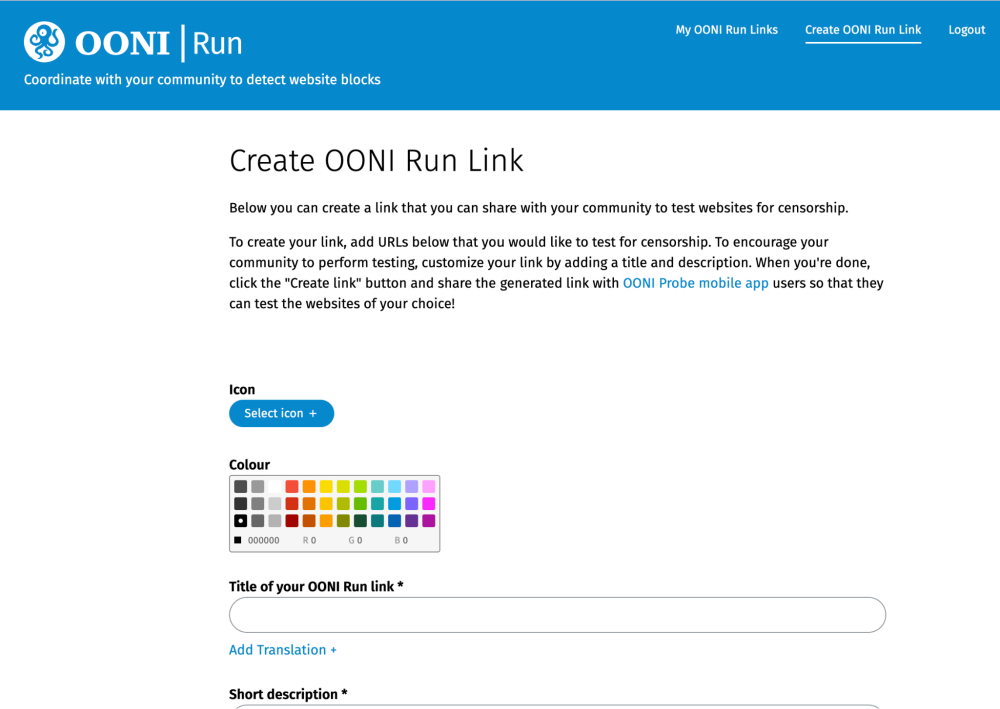Viewport: 1000px width, 709px height.
Task: Select the Create OONI Run Link tab
Action: pyautogui.click(x=863, y=30)
